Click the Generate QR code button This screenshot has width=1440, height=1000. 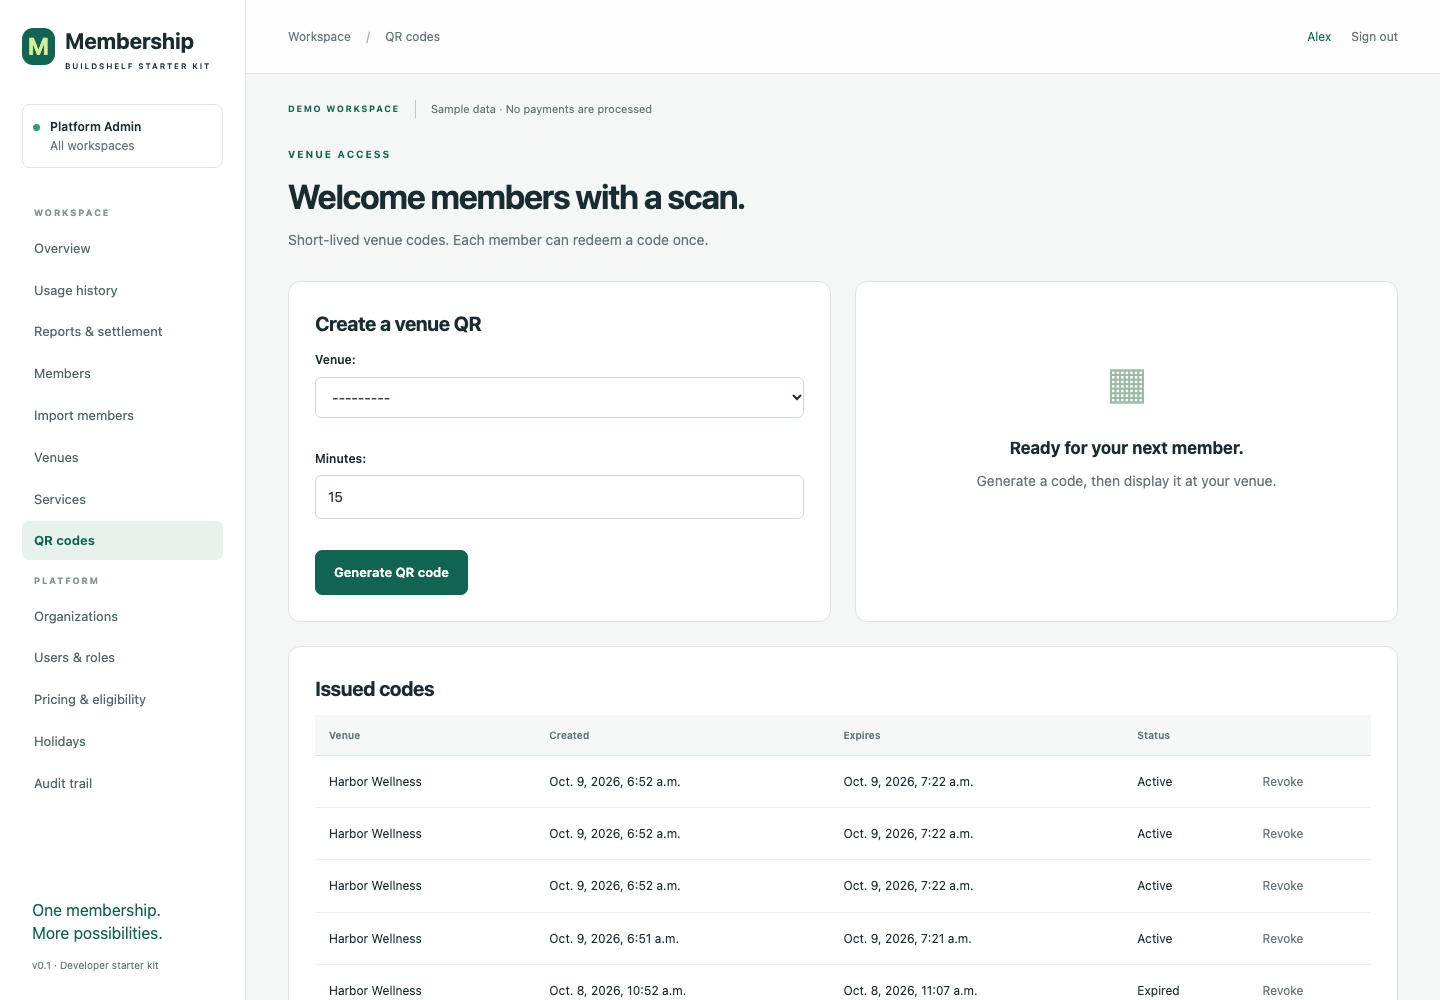coord(391,572)
